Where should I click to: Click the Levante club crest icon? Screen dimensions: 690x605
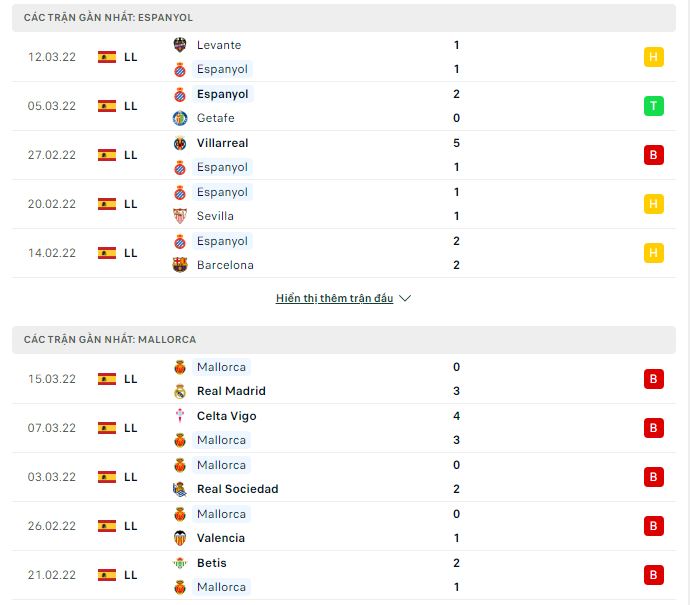click(180, 45)
